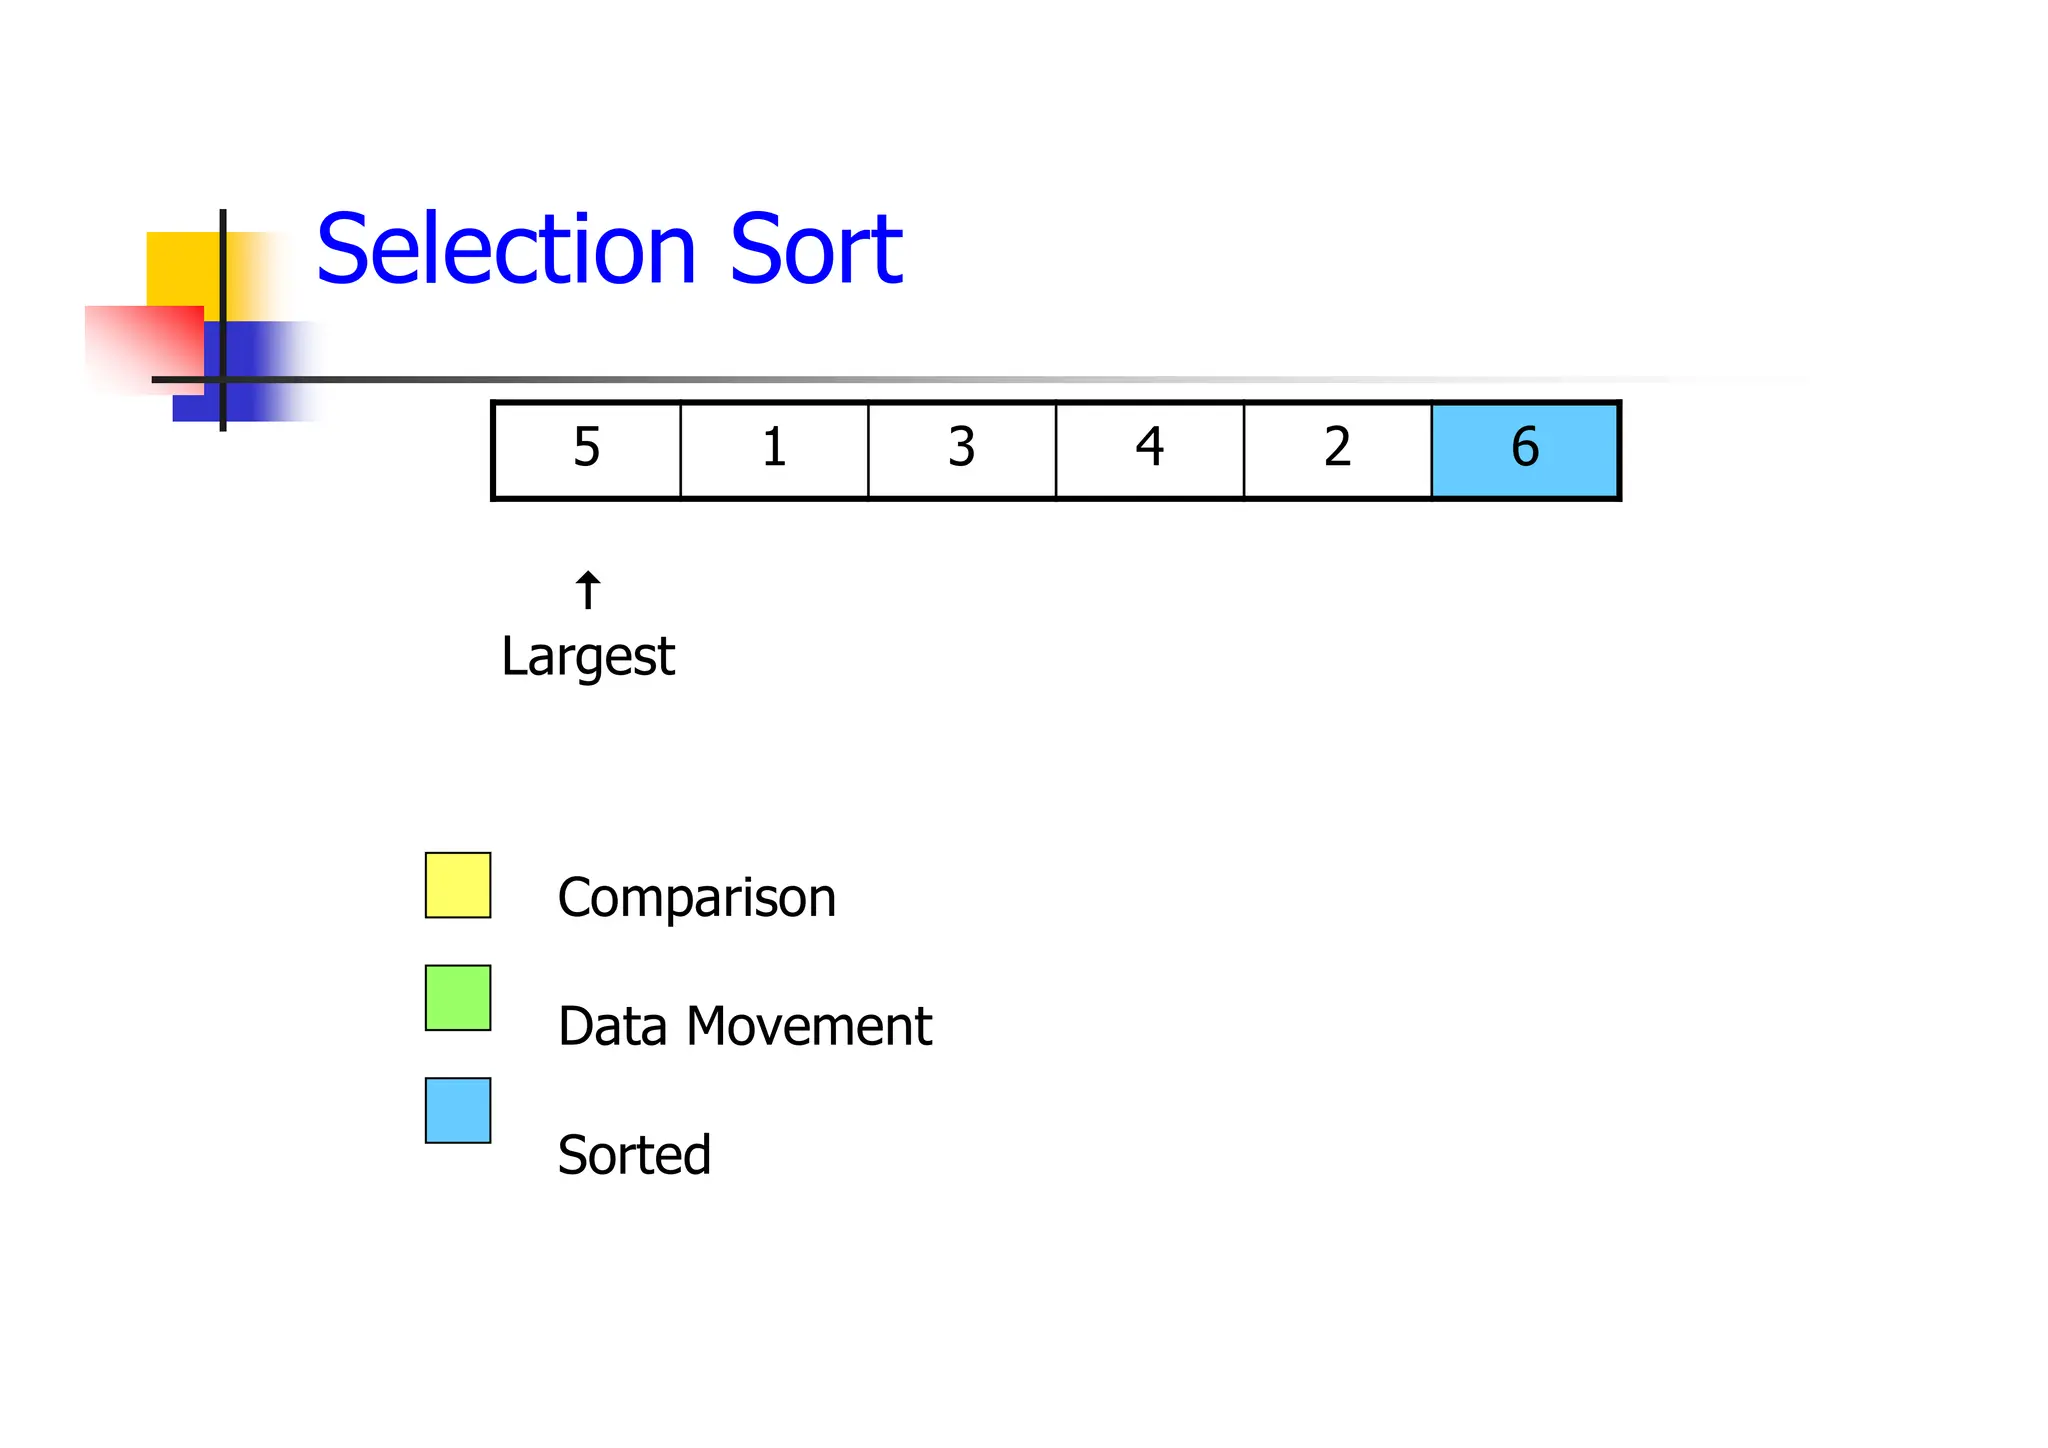This screenshot has width=2048, height=1448.
Task: Select the Data Movement legend label
Action: pos(744,1026)
